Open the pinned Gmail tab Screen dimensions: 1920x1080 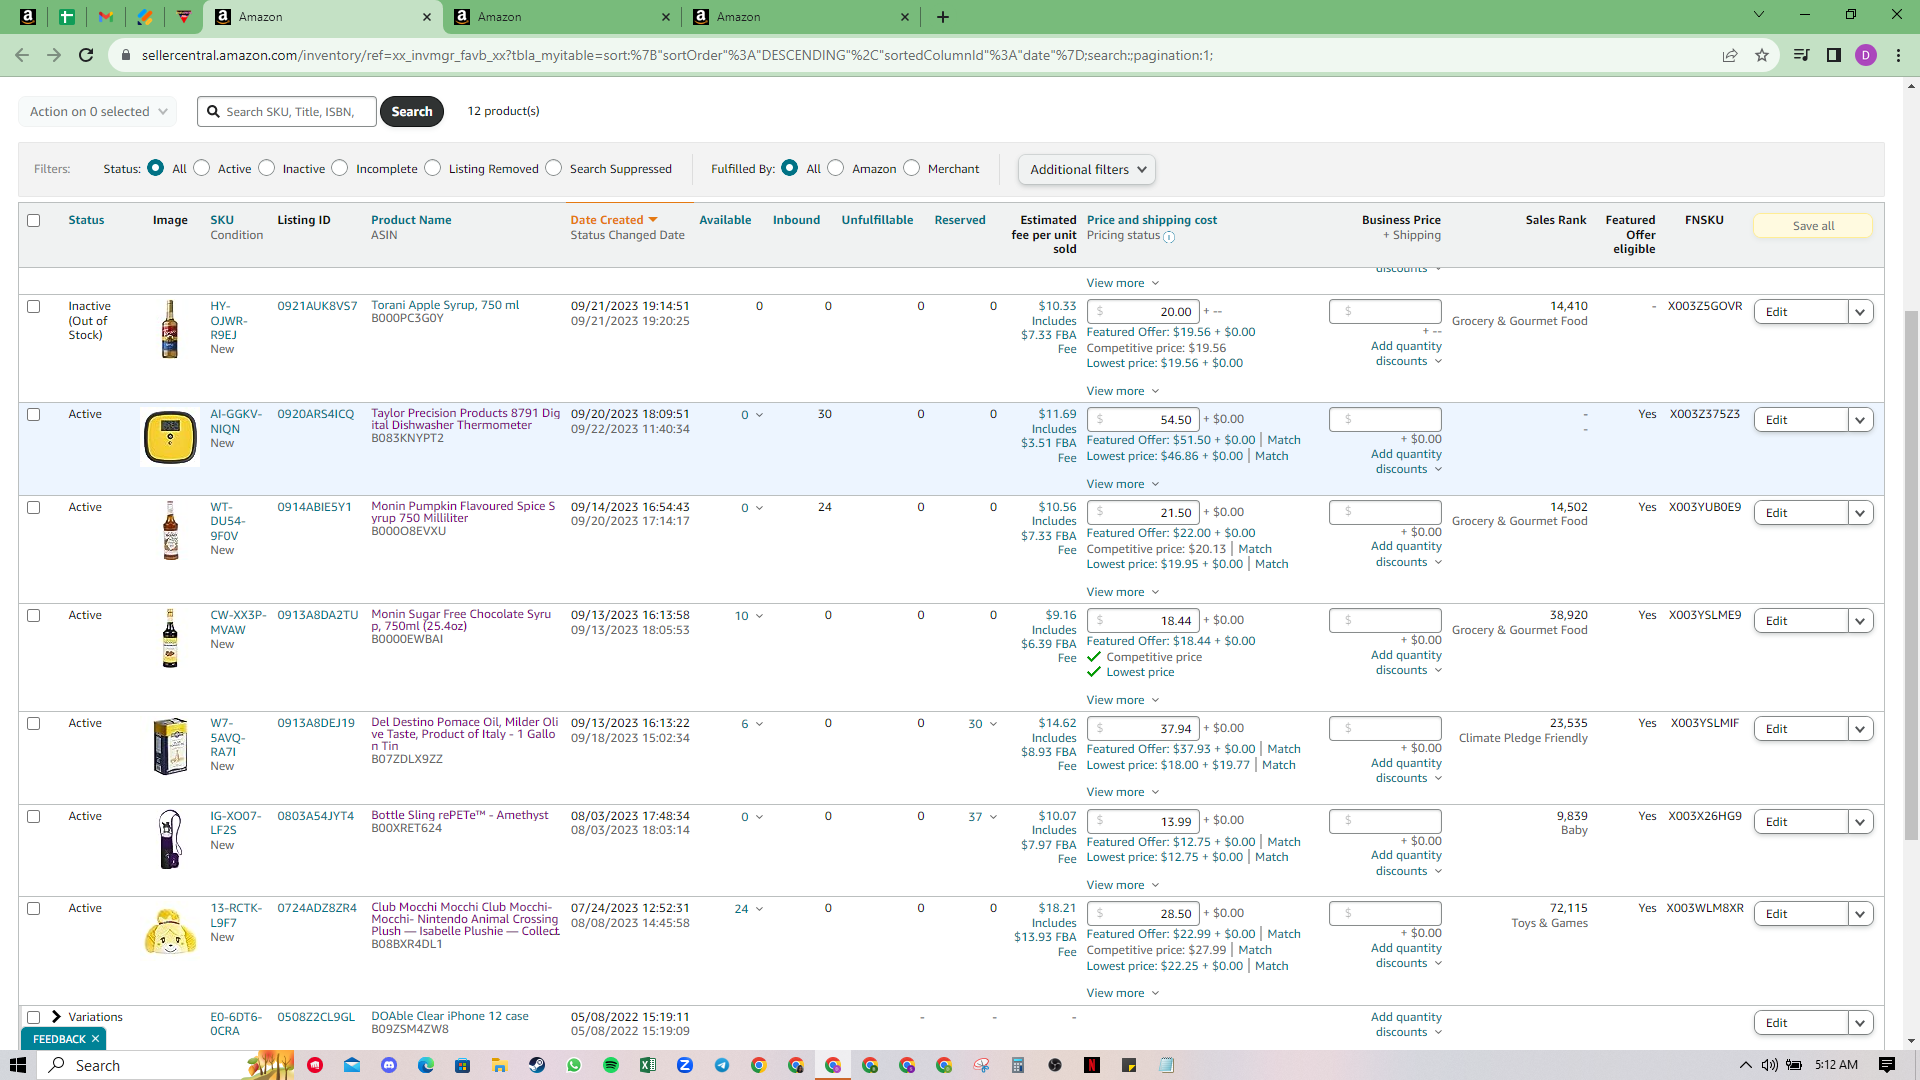pos(106,17)
